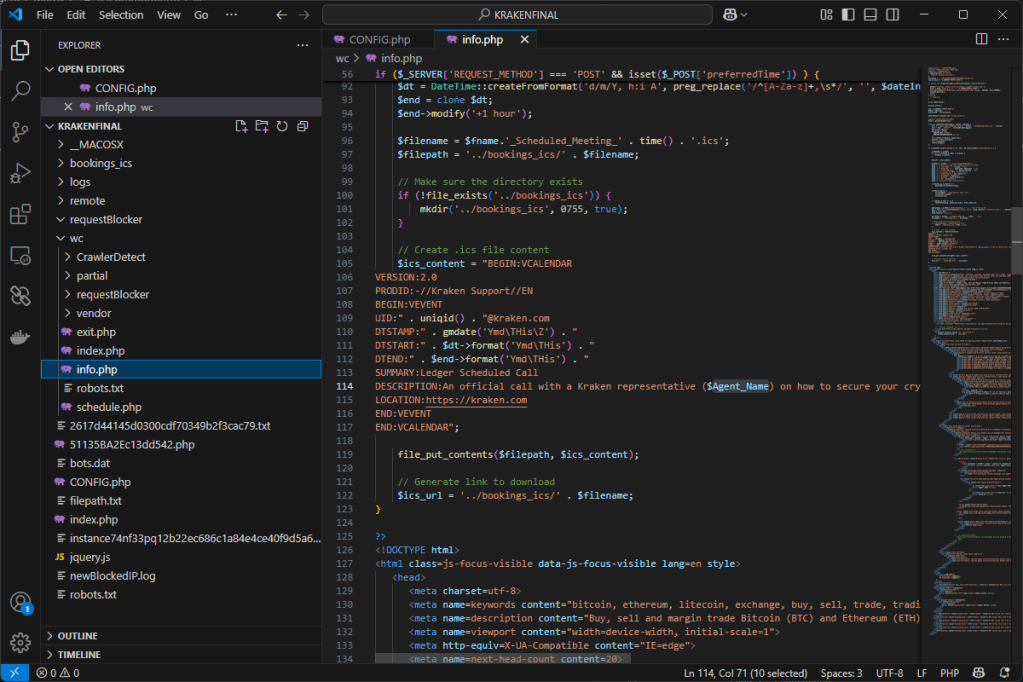This screenshot has height=682, width=1023.
Task: Change the PHP language mode in status bar
Action: (949, 673)
